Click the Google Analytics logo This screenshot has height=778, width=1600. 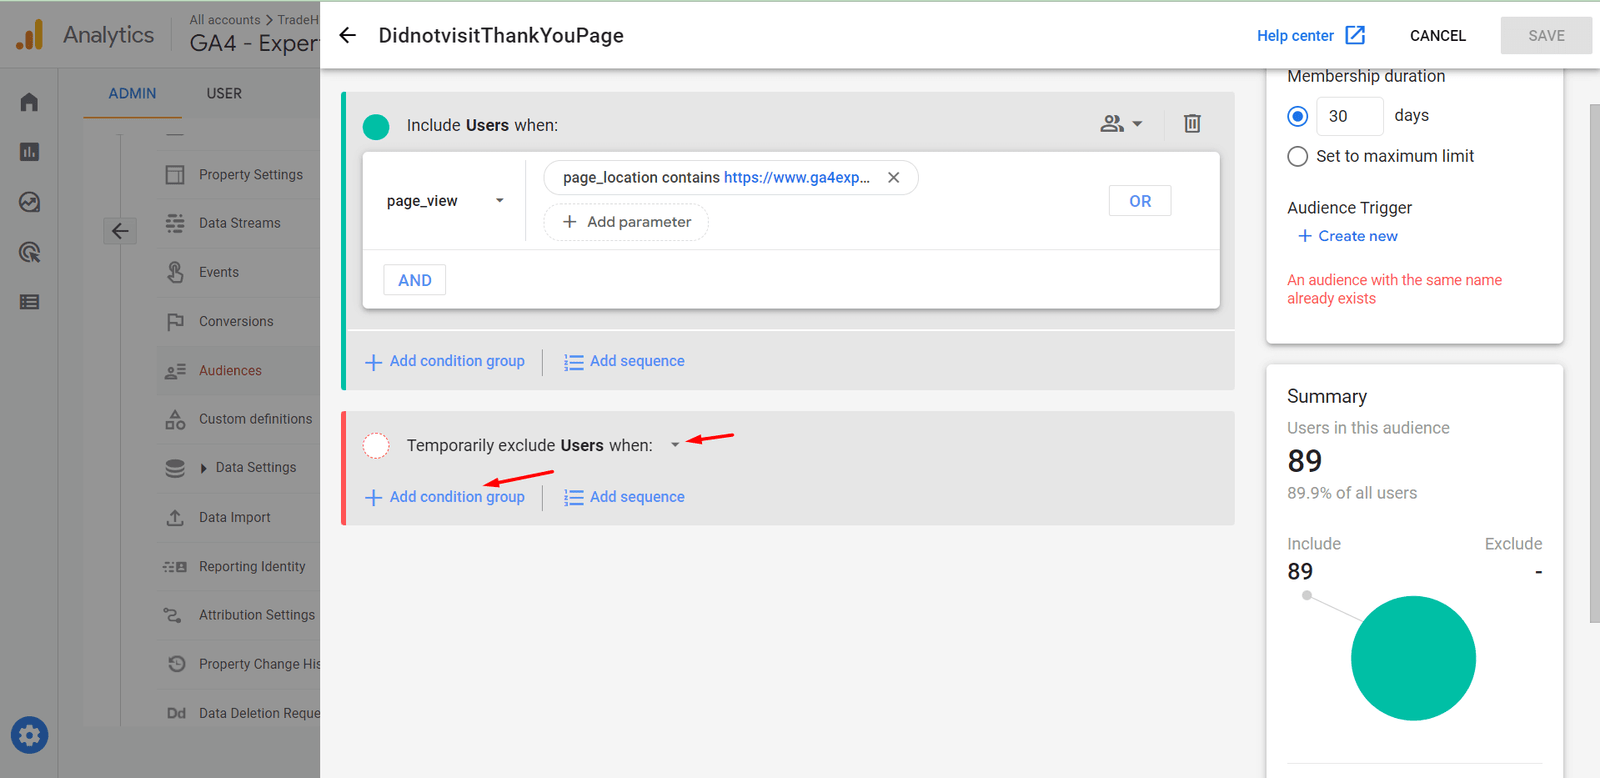tap(30, 35)
